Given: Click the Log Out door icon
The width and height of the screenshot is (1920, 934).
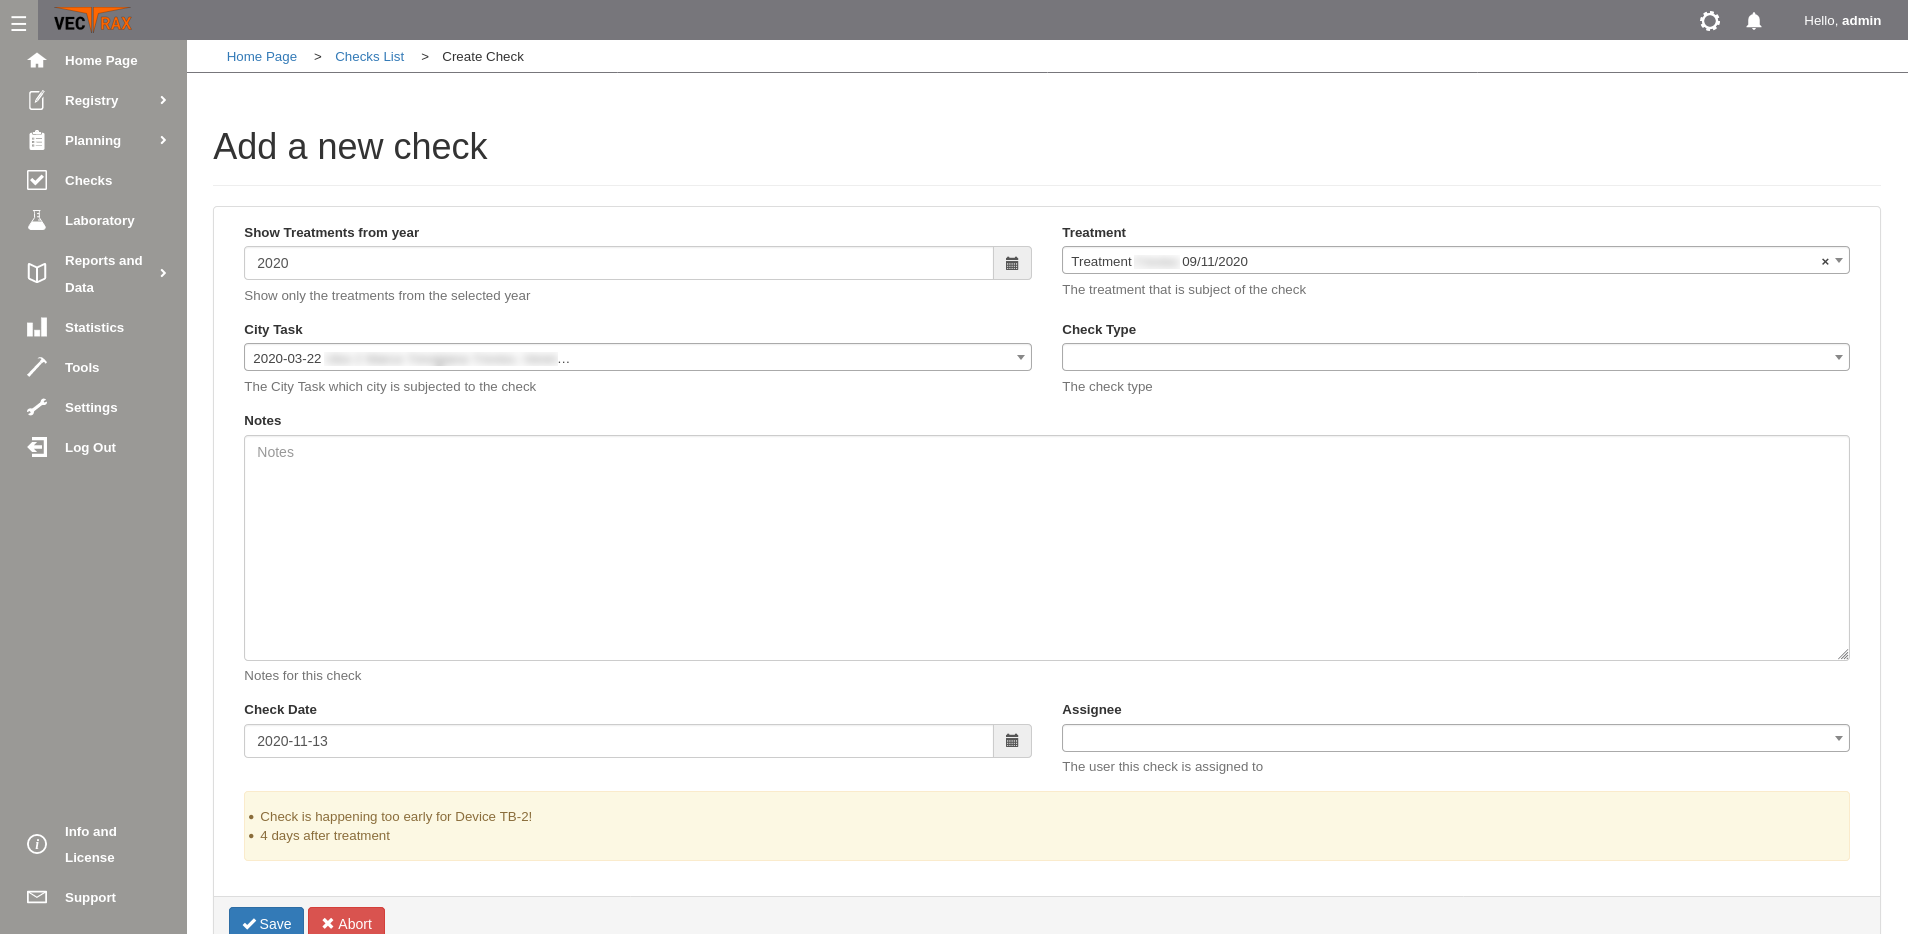Looking at the screenshot, I should click(37, 447).
